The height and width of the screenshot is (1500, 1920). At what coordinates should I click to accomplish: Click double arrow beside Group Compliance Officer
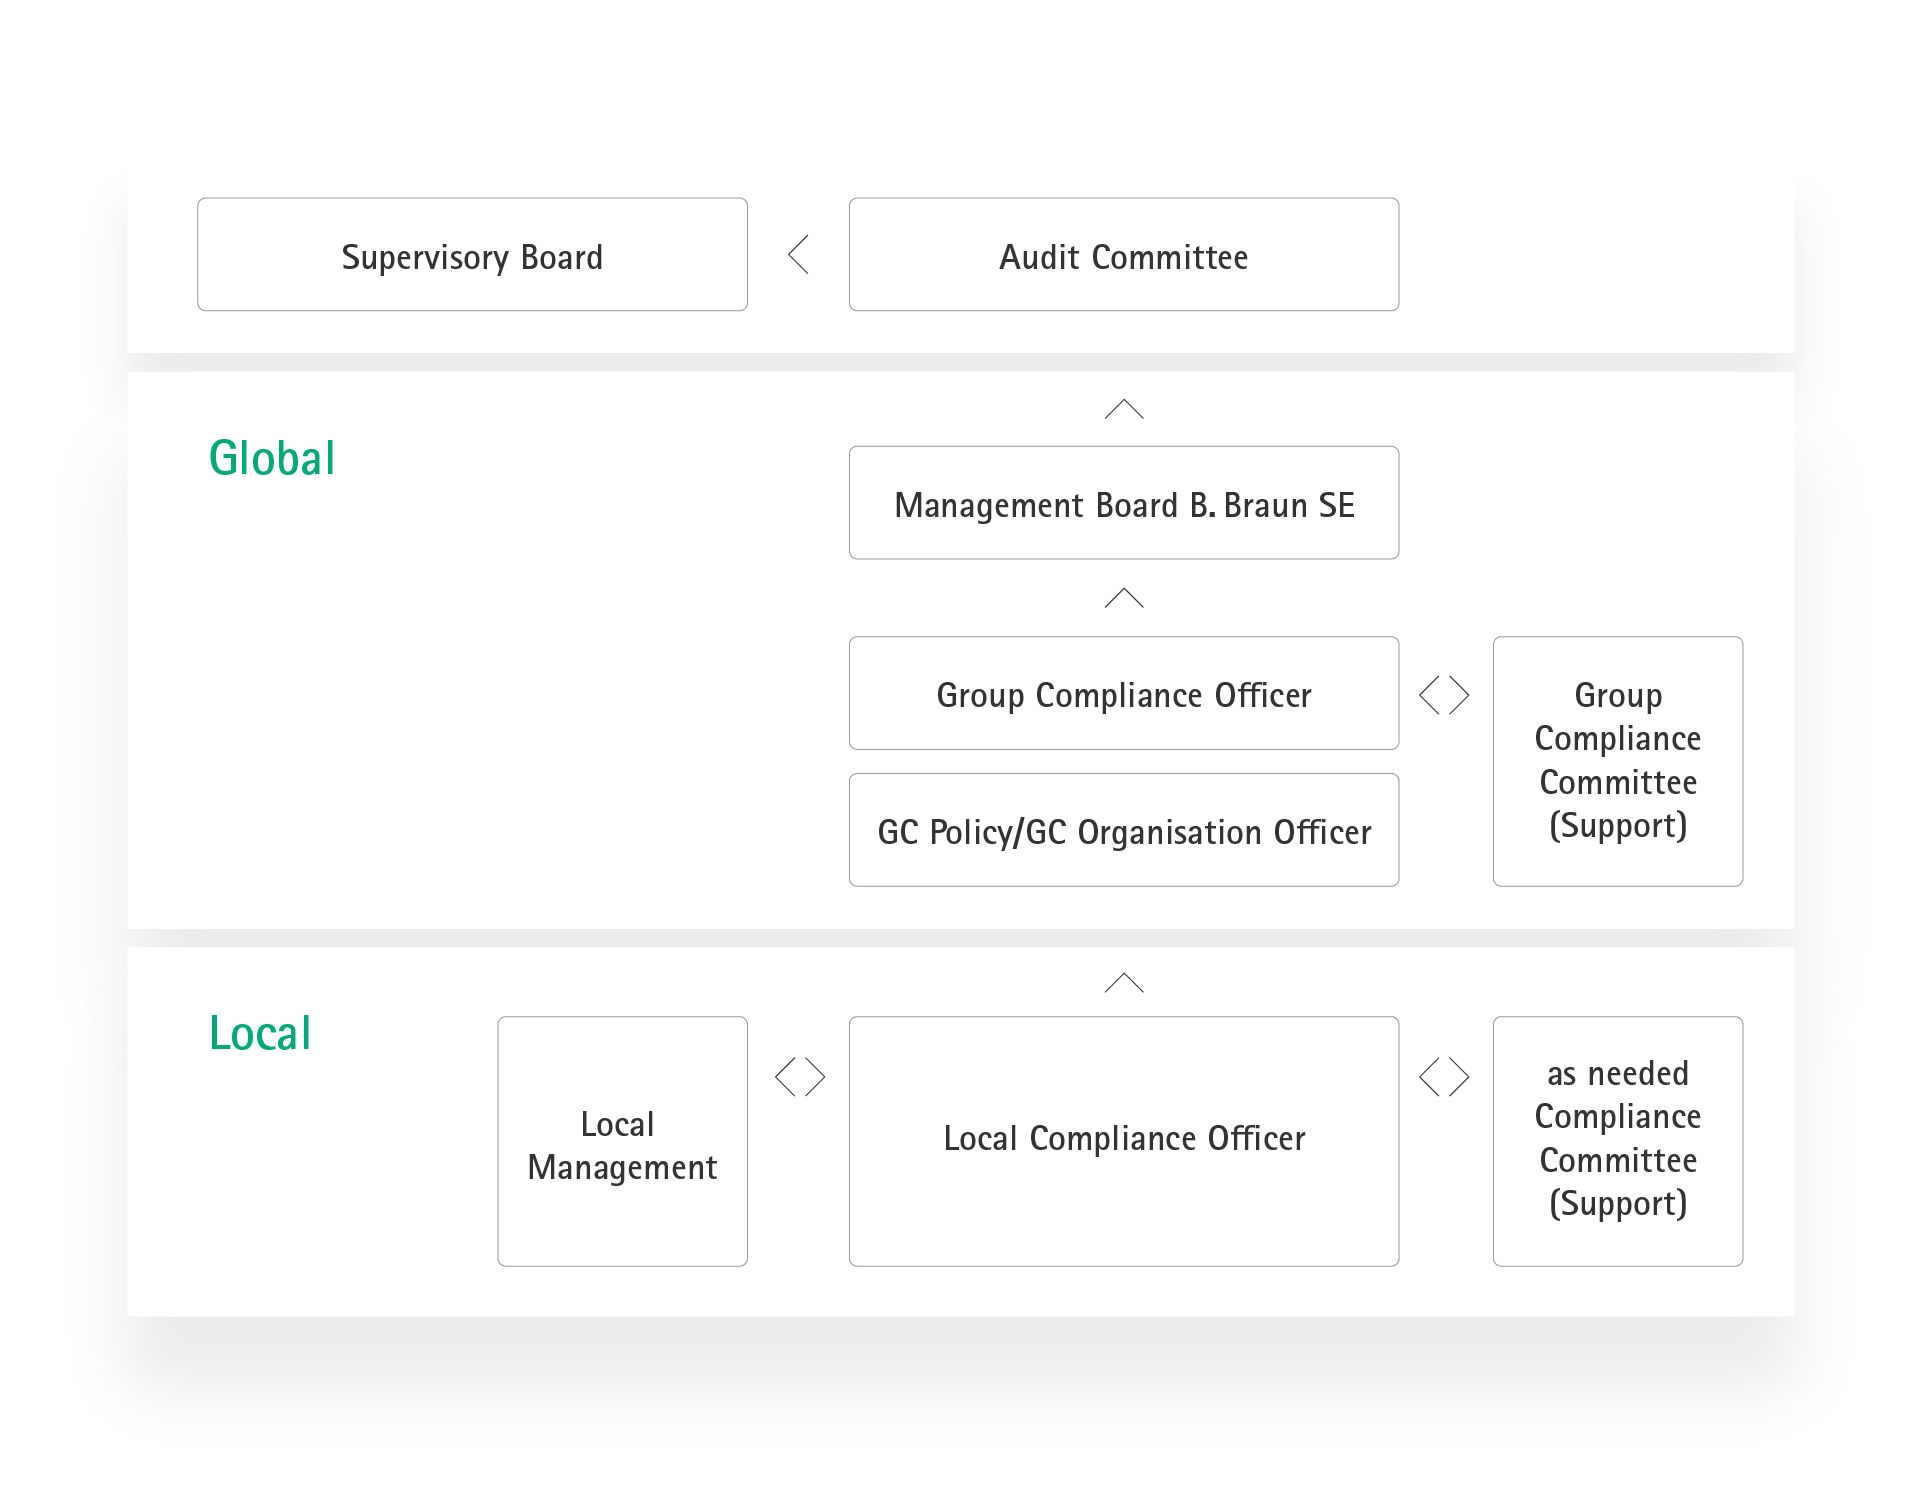click(x=1444, y=695)
